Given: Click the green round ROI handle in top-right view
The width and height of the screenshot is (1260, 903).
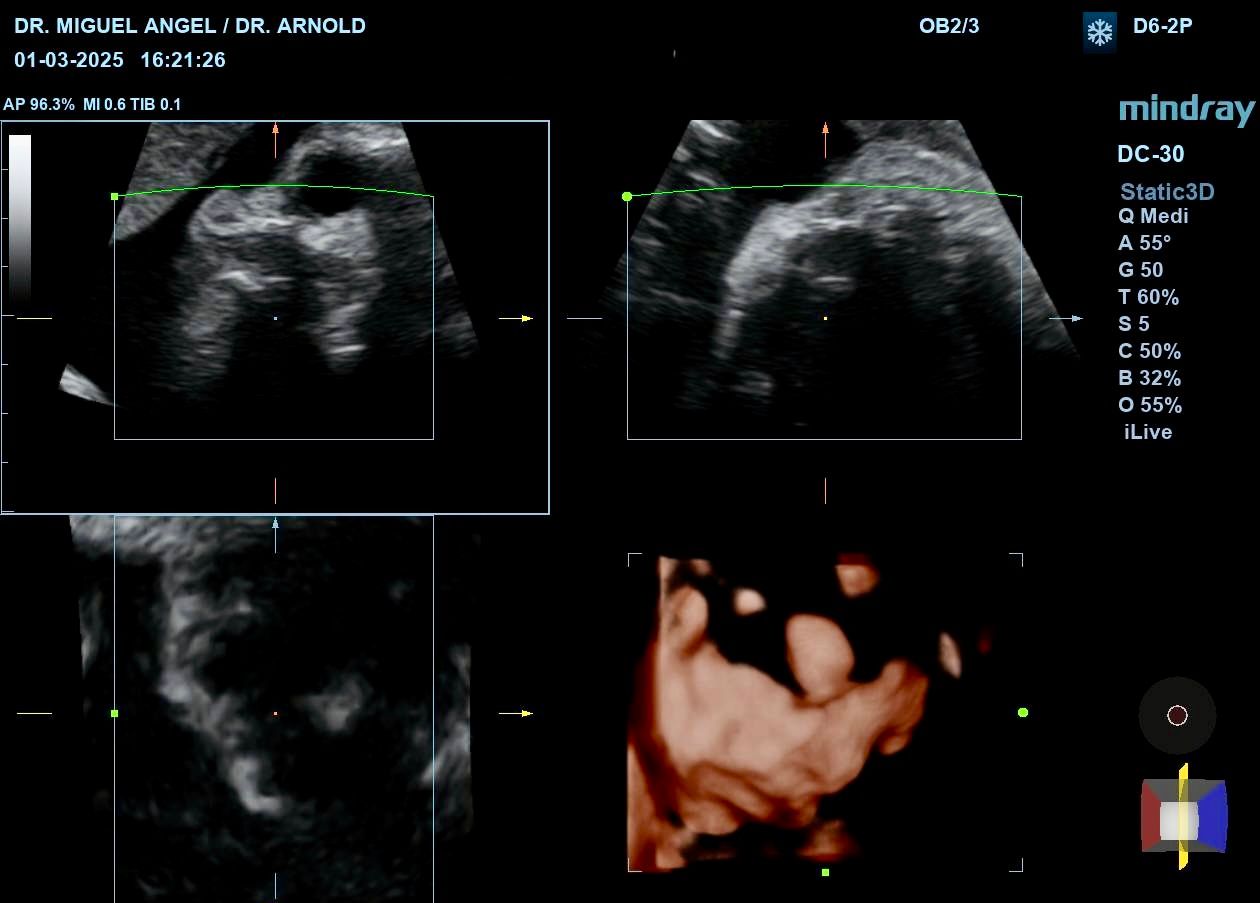Looking at the screenshot, I should (x=627, y=197).
